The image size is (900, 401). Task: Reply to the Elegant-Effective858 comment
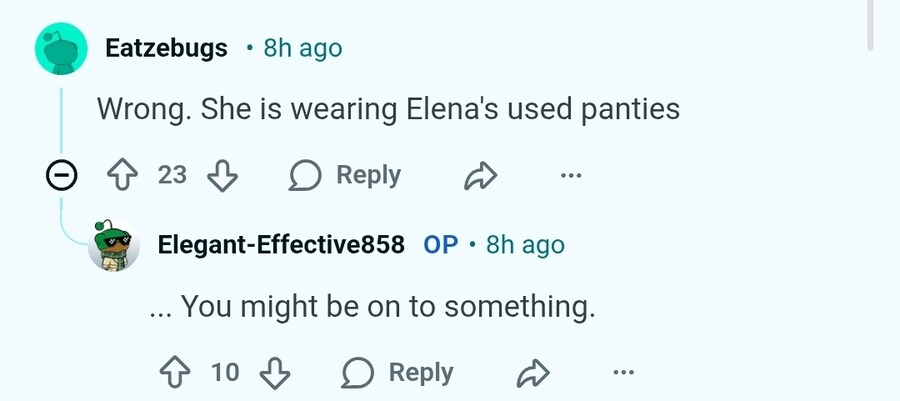pos(398,373)
